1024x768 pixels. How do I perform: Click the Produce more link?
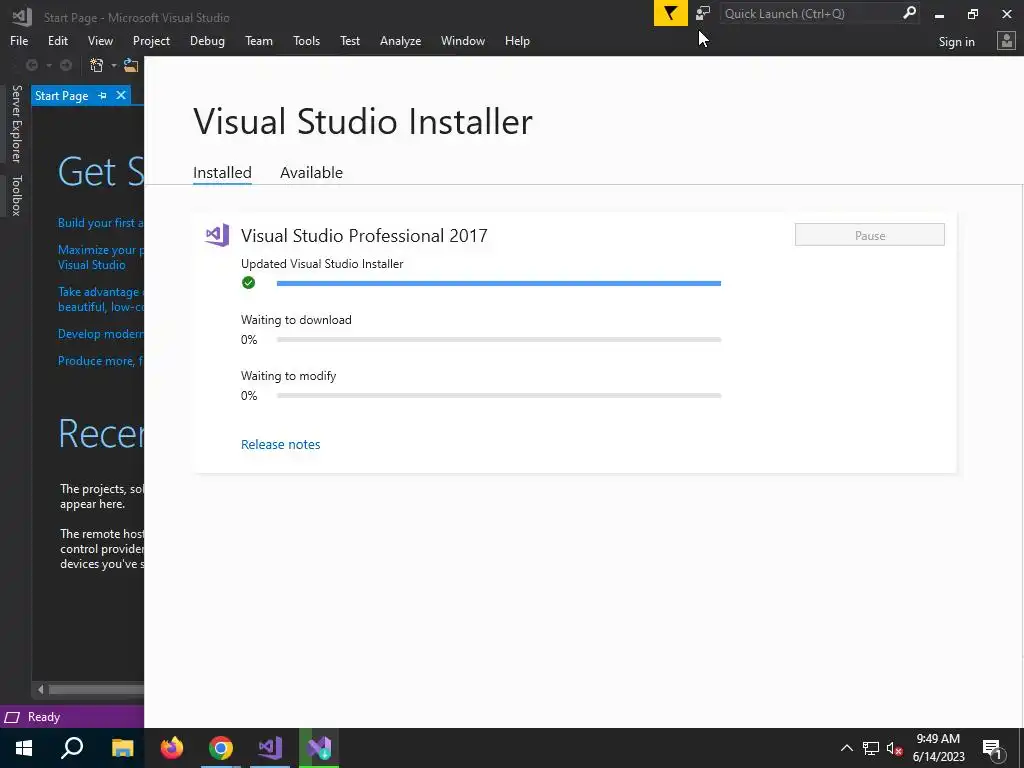coord(101,360)
